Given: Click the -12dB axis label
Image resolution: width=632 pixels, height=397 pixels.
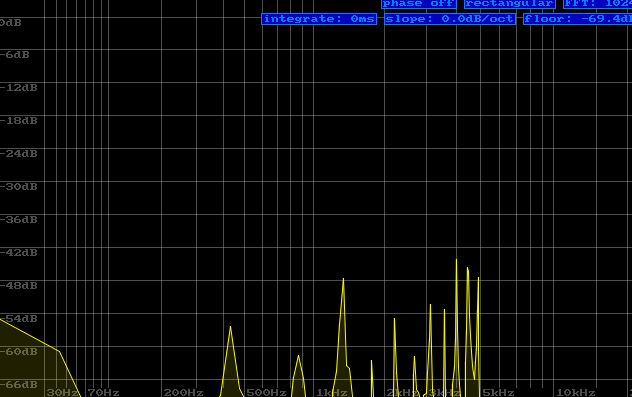Looking at the screenshot, I should click(x=19, y=88).
